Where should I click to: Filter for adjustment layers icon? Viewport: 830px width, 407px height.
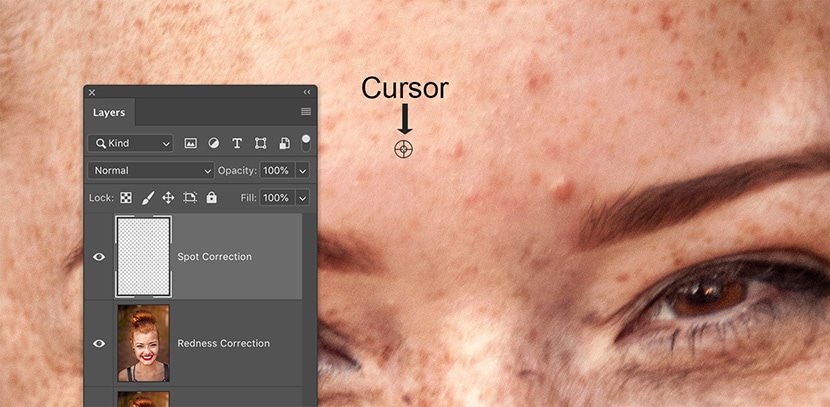(213, 143)
